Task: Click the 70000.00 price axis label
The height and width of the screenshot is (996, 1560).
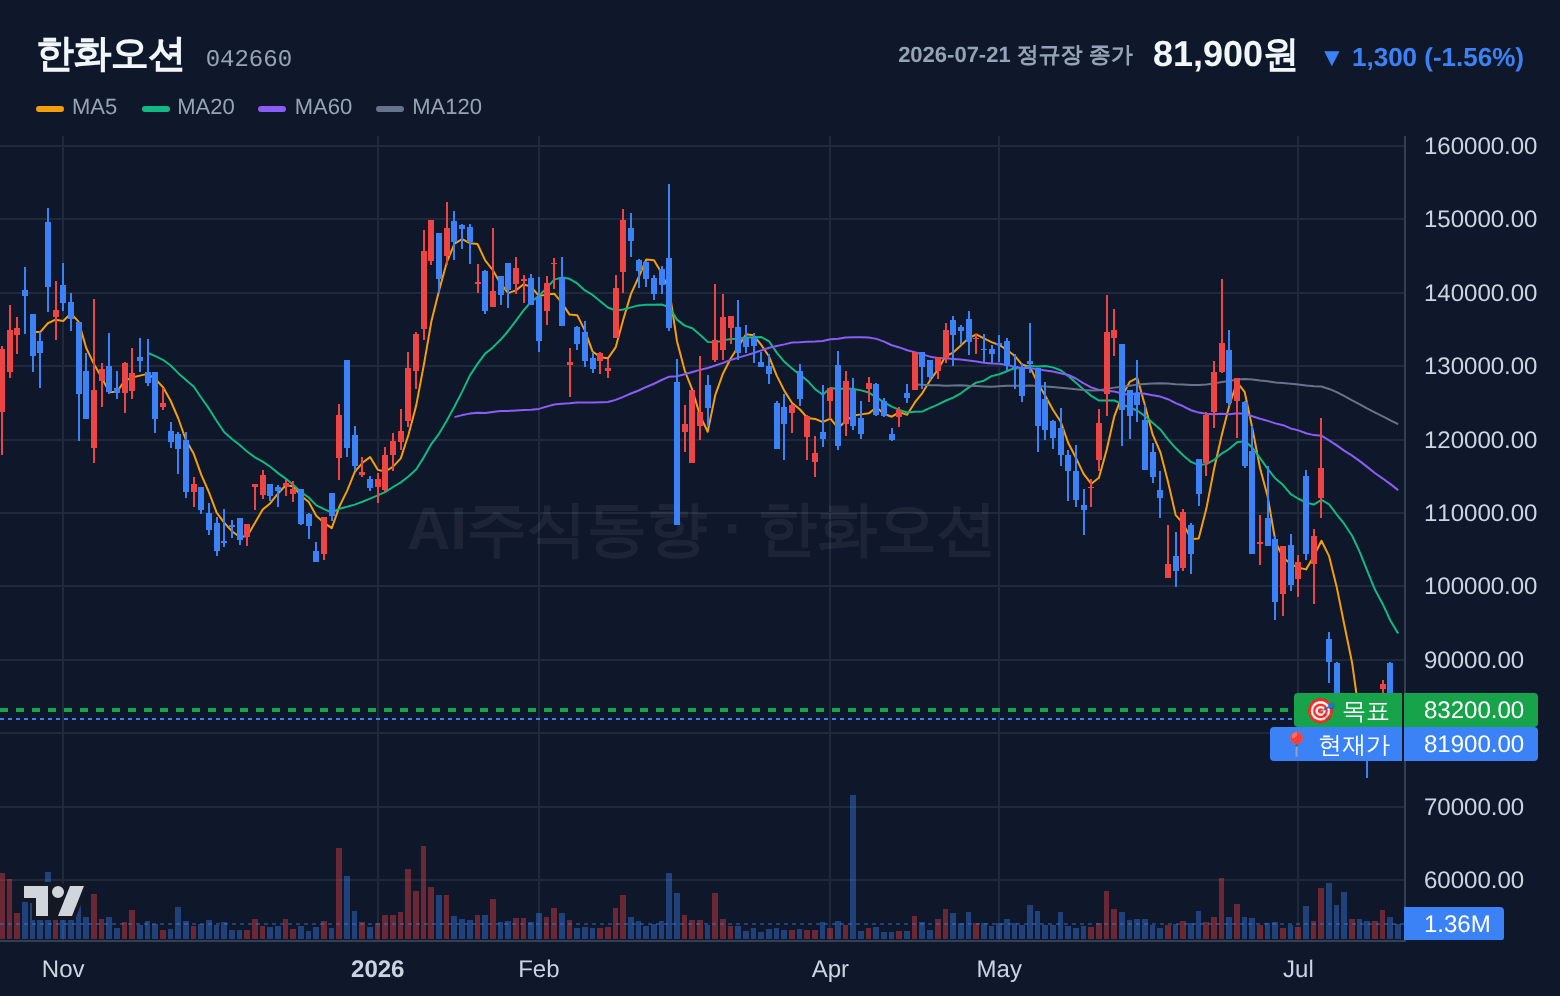Action: [1474, 807]
